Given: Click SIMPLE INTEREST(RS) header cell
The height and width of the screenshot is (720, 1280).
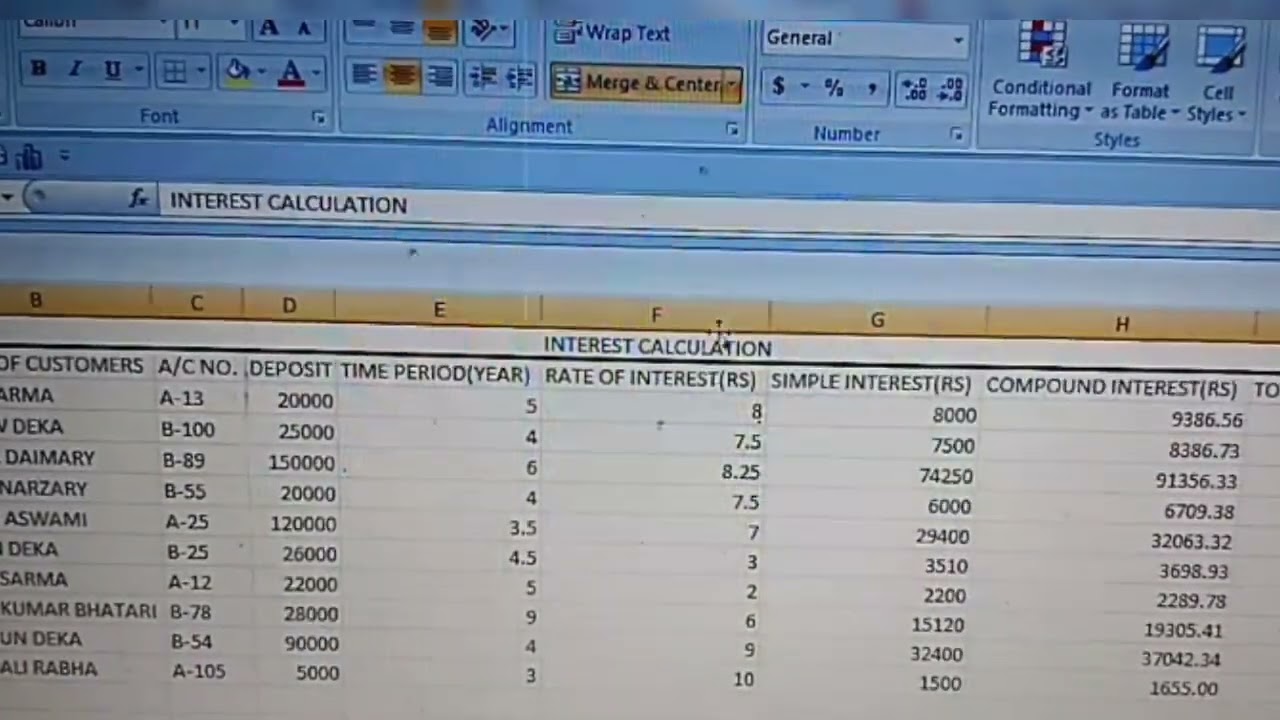Looking at the screenshot, I should coord(871,383).
